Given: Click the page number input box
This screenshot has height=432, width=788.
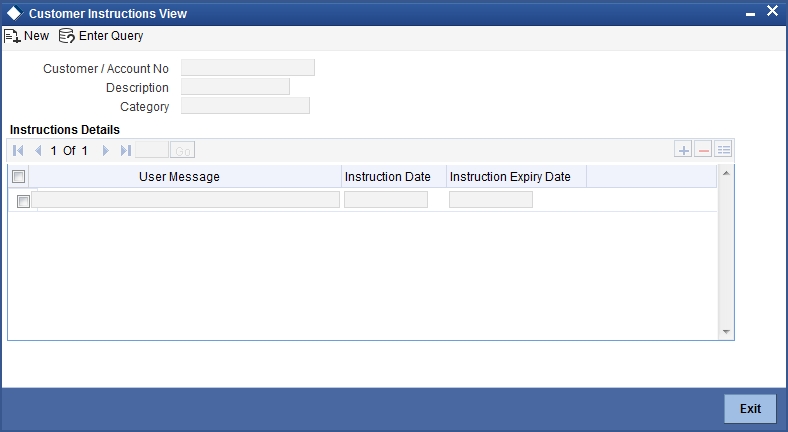Looking at the screenshot, I should click(152, 150).
